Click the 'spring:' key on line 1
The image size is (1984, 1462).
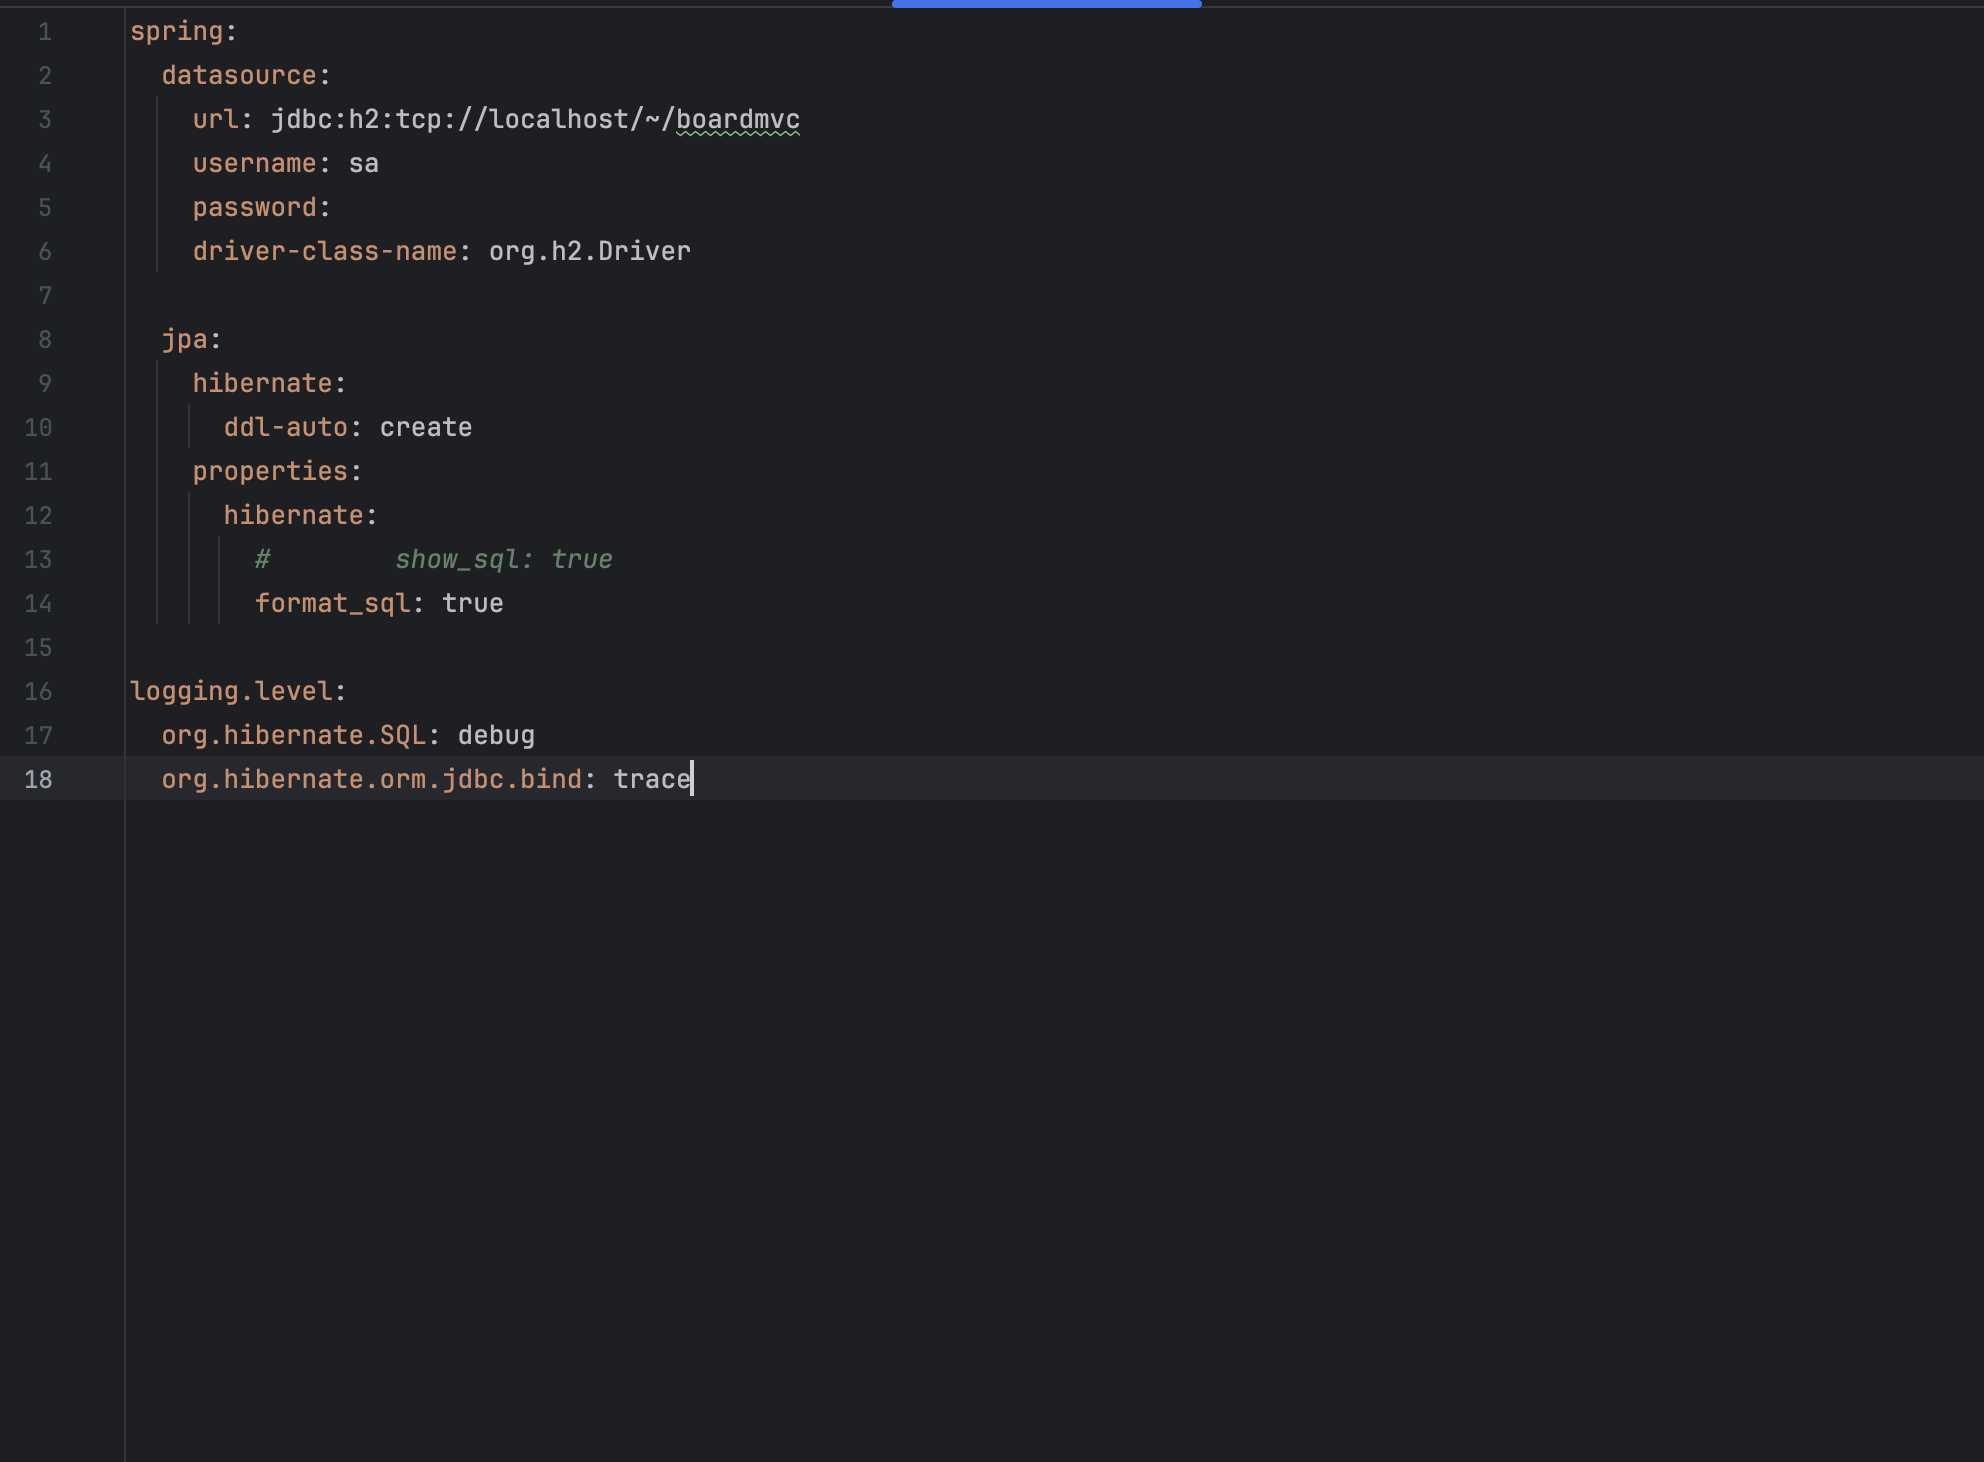[183, 32]
